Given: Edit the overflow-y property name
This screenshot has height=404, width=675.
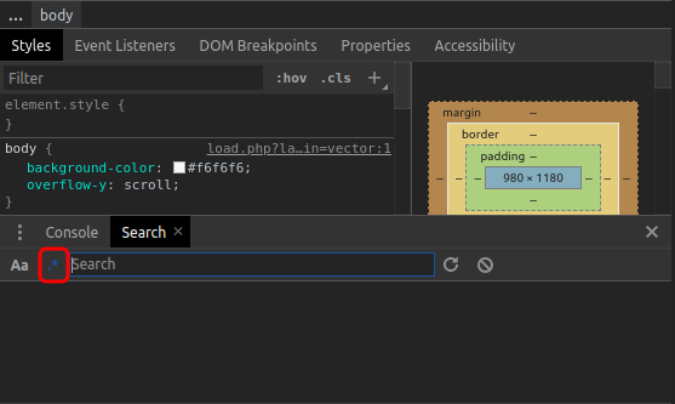Looking at the screenshot, I should tap(66, 185).
